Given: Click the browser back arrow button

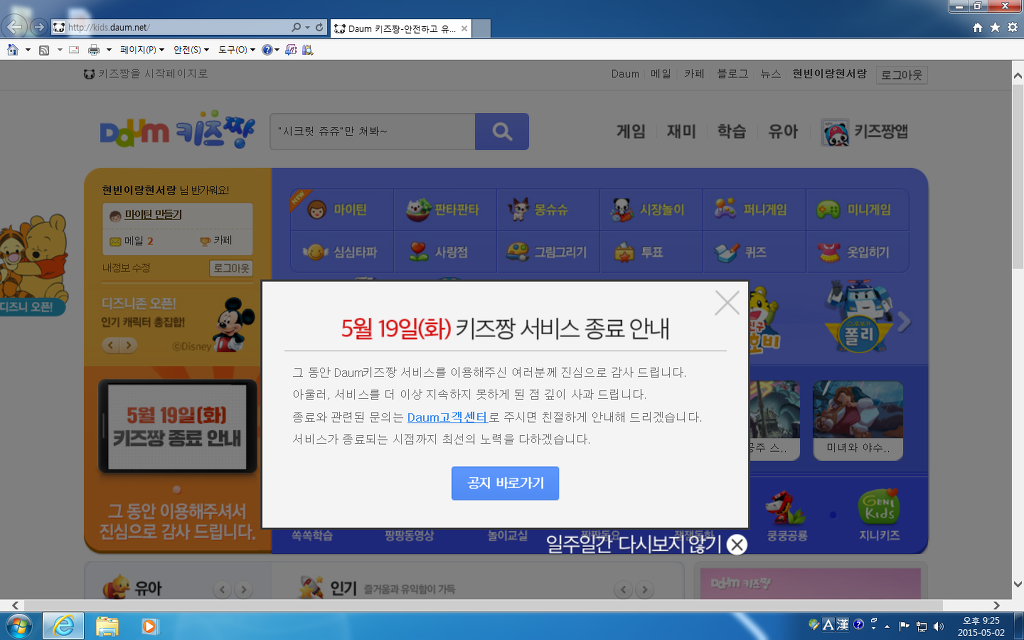Looking at the screenshot, I should point(15,26).
